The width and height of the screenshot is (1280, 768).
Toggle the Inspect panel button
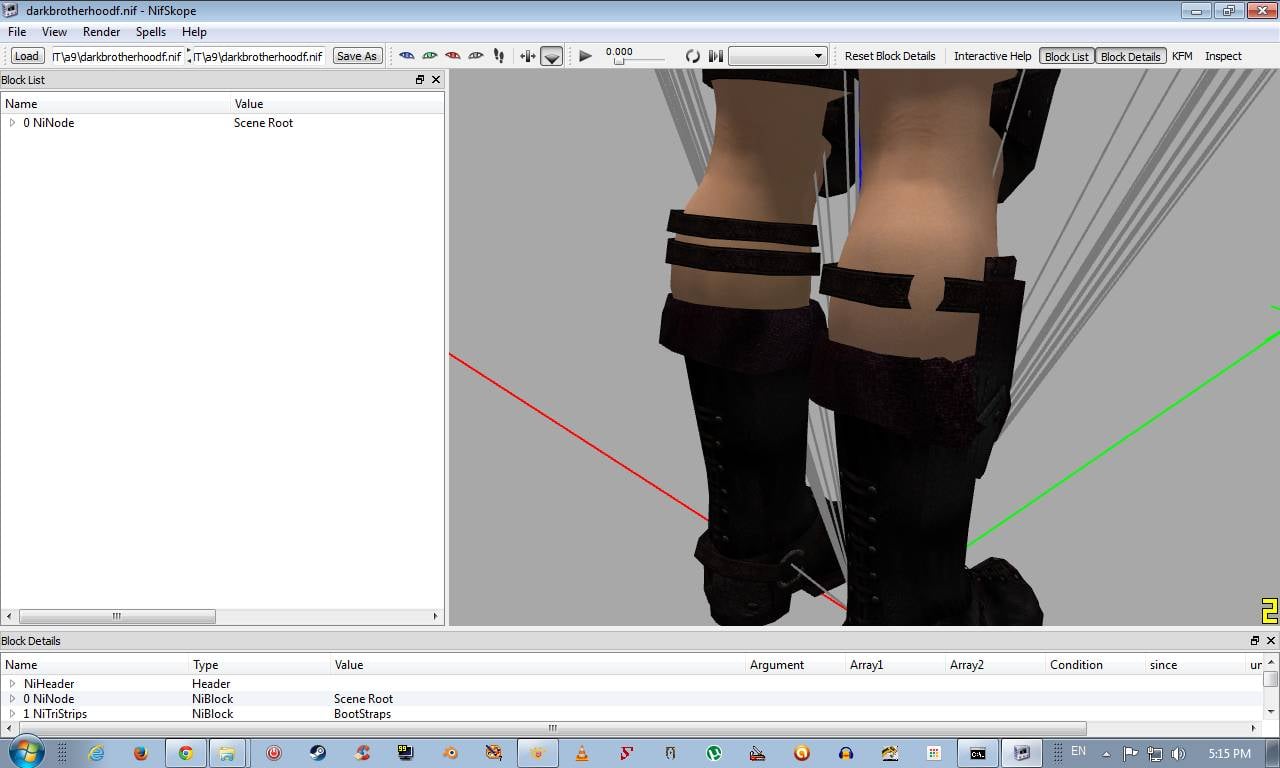click(x=1223, y=56)
